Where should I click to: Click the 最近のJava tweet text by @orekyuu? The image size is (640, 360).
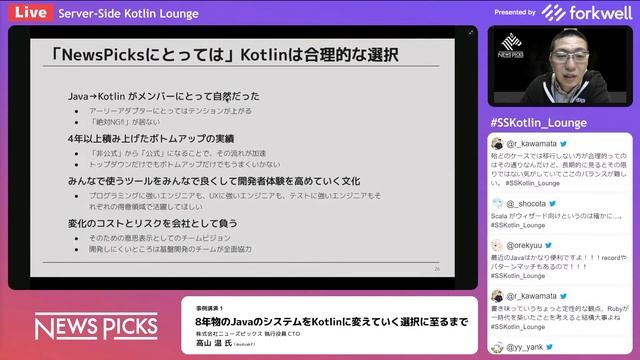coord(559,262)
